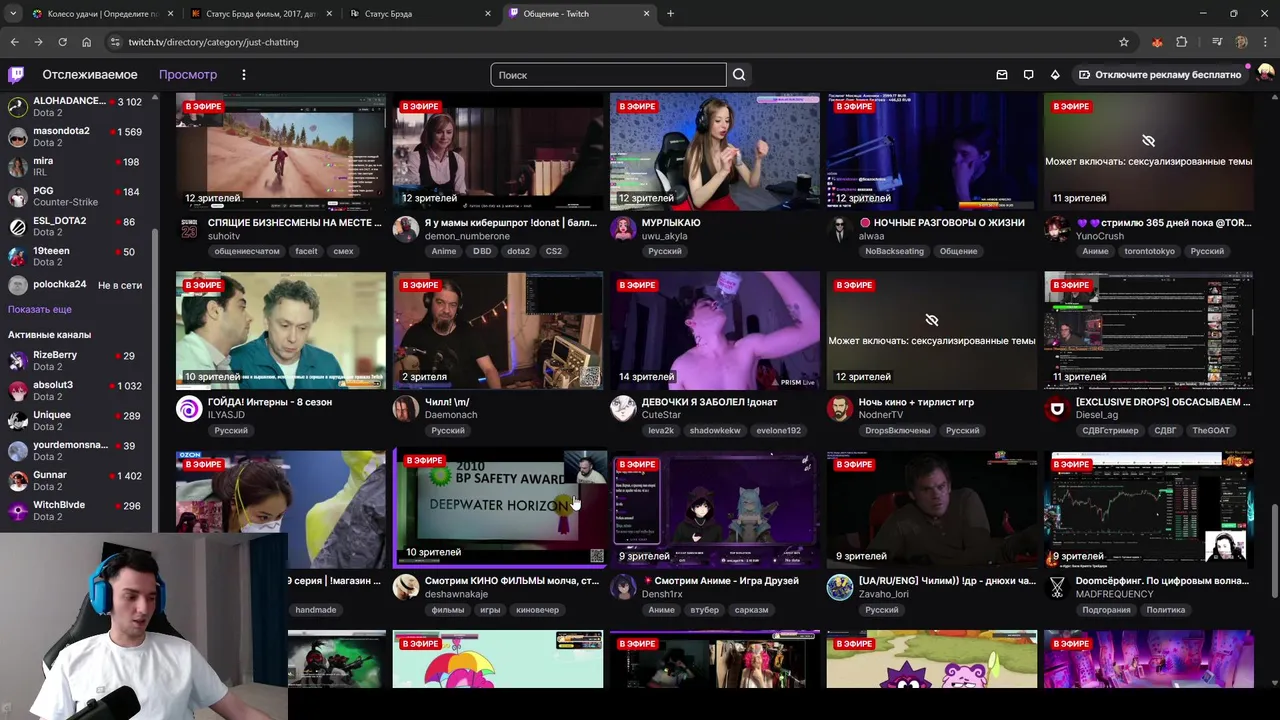1280x720 pixels.
Task: Open ESL_DOTA2 channel in sidebar
Action: (x=77, y=227)
